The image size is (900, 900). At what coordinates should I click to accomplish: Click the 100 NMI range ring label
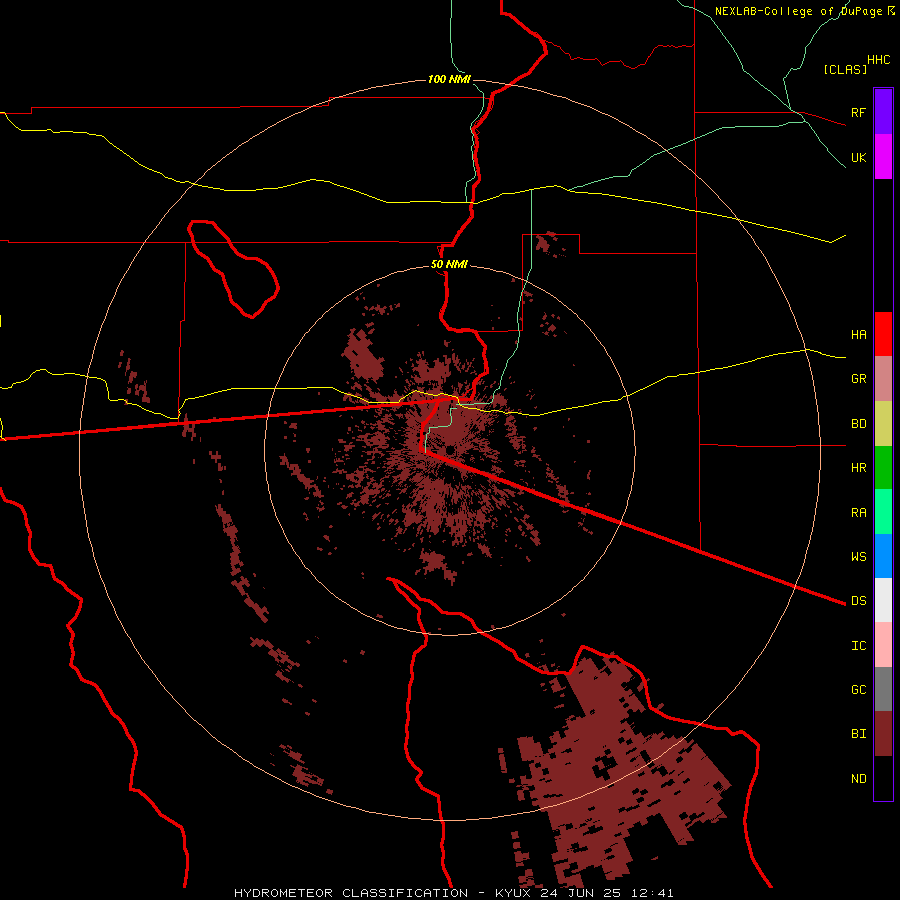pyautogui.click(x=449, y=79)
